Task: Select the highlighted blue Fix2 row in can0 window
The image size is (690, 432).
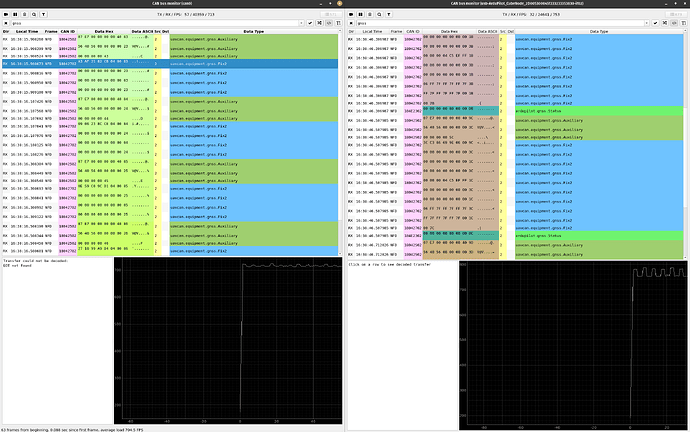Action: pyautogui.click(x=170, y=64)
